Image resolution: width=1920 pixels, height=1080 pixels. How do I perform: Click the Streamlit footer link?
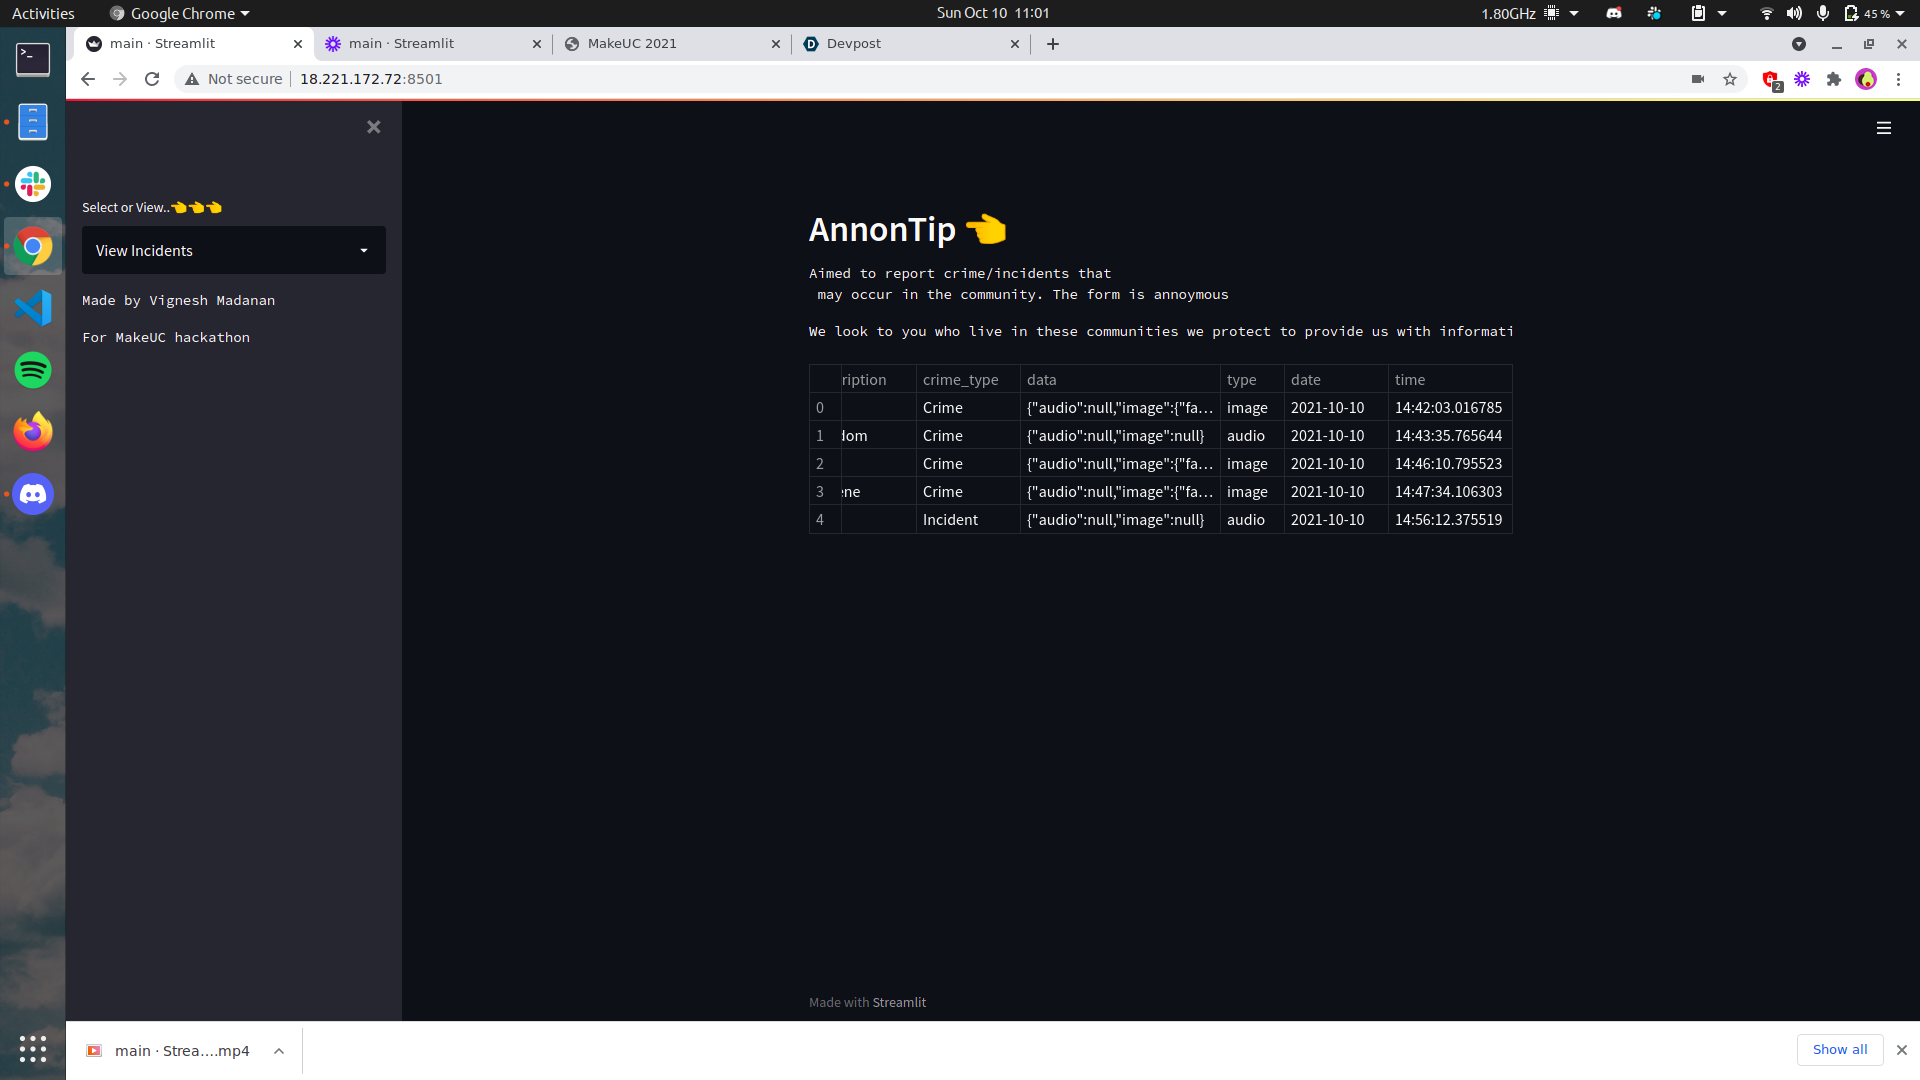(x=899, y=1002)
